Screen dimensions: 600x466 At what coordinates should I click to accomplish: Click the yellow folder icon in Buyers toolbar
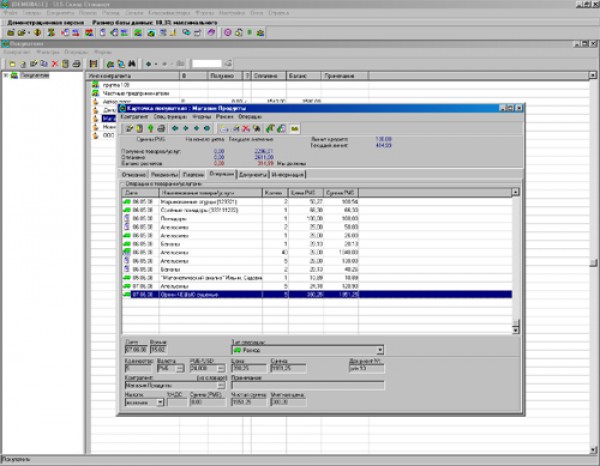click(x=12, y=64)
